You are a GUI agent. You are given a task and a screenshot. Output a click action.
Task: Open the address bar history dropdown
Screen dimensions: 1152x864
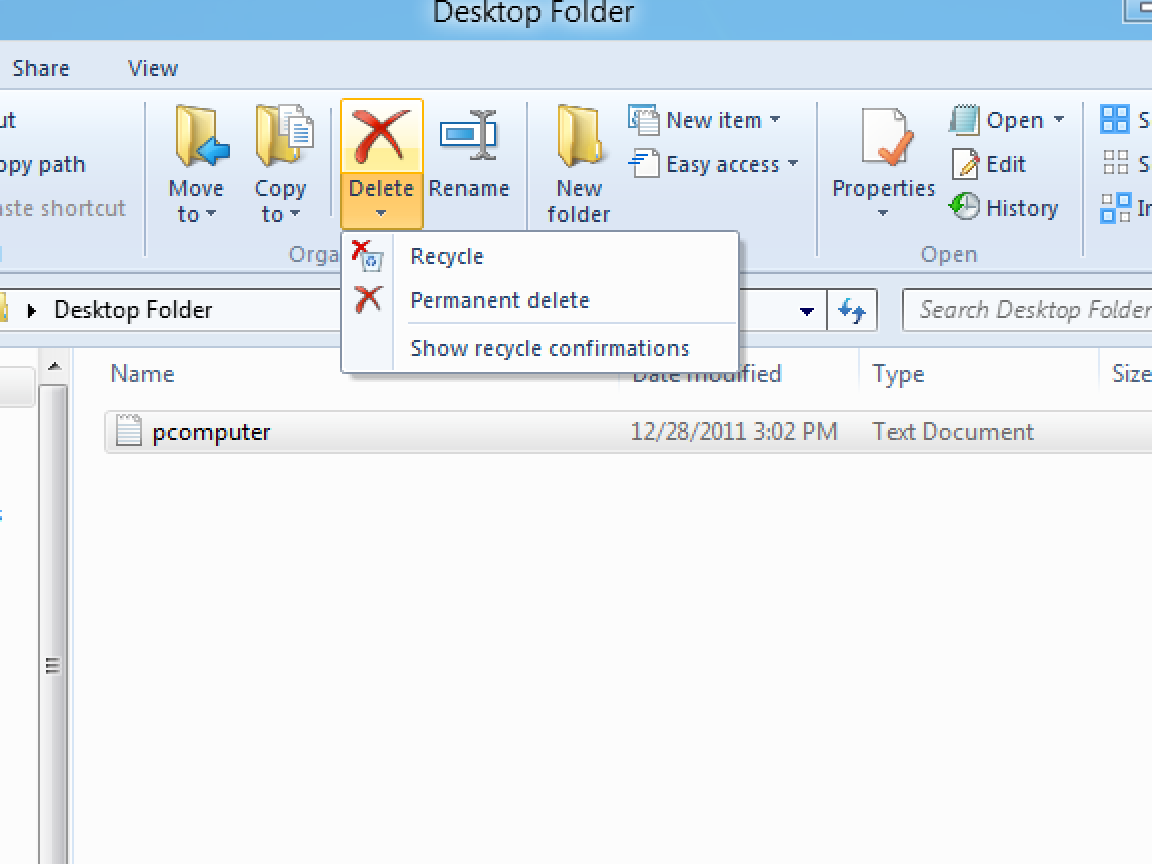click(807, 312)
